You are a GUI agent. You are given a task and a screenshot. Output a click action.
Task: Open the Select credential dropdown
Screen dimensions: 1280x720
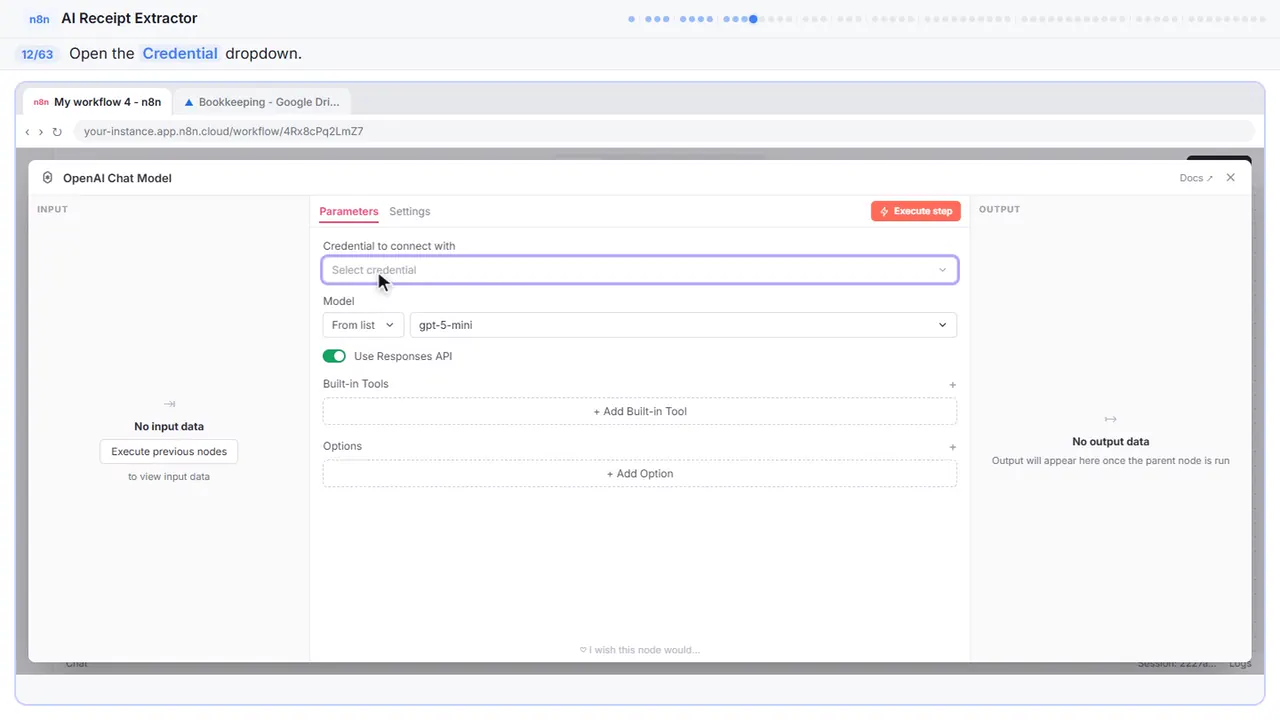640,270
